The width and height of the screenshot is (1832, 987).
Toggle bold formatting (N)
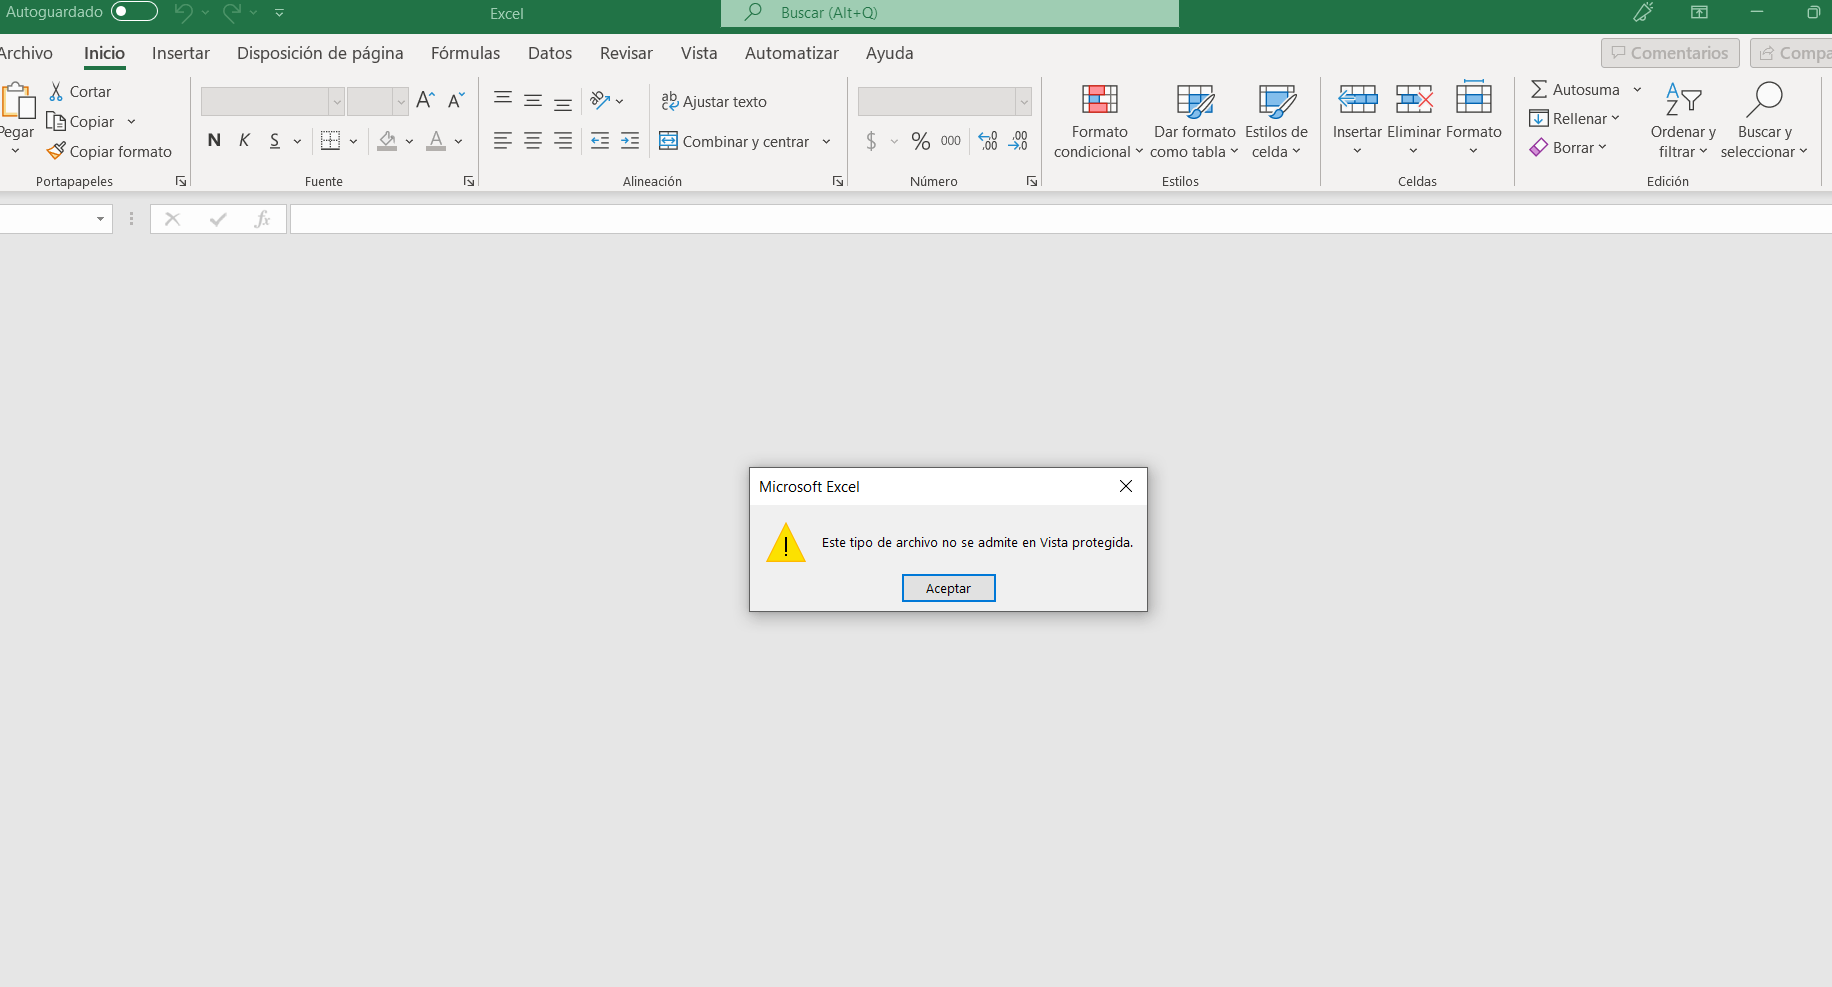(x=214, y=141)
